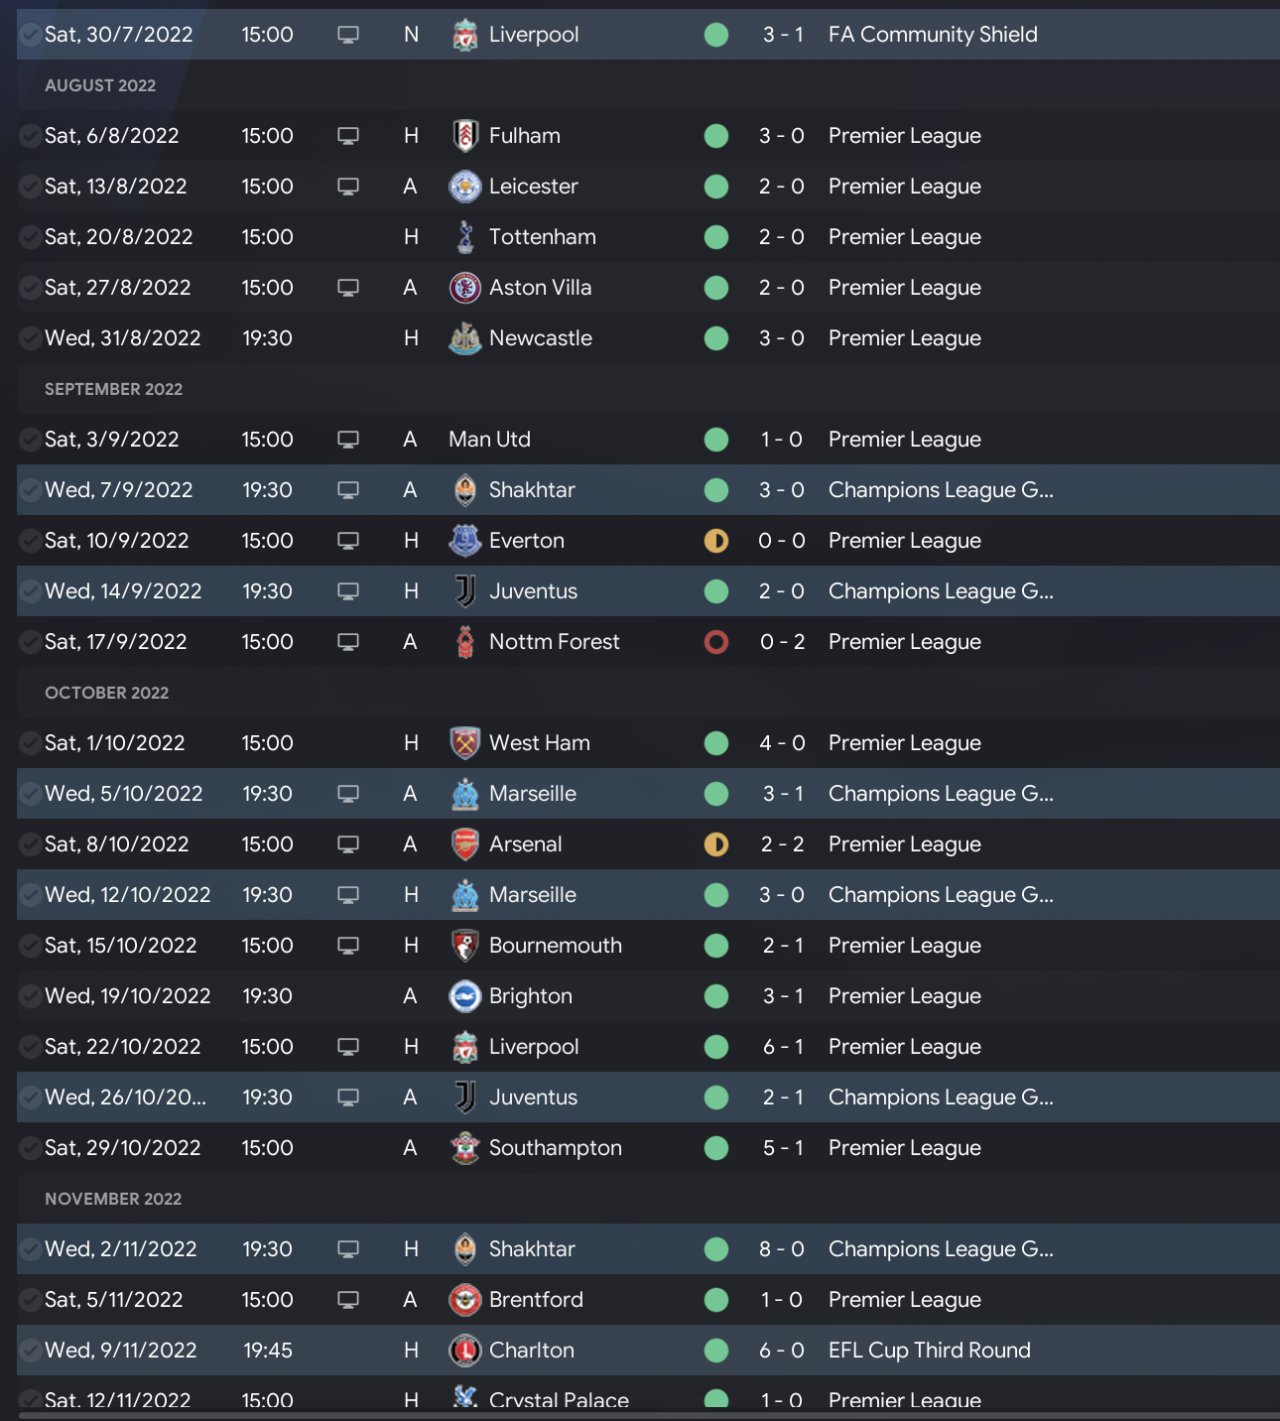This screenshot has height=1421, width=1280.
Task: Click the Fulham club badge
Action: tap(465, 136)
